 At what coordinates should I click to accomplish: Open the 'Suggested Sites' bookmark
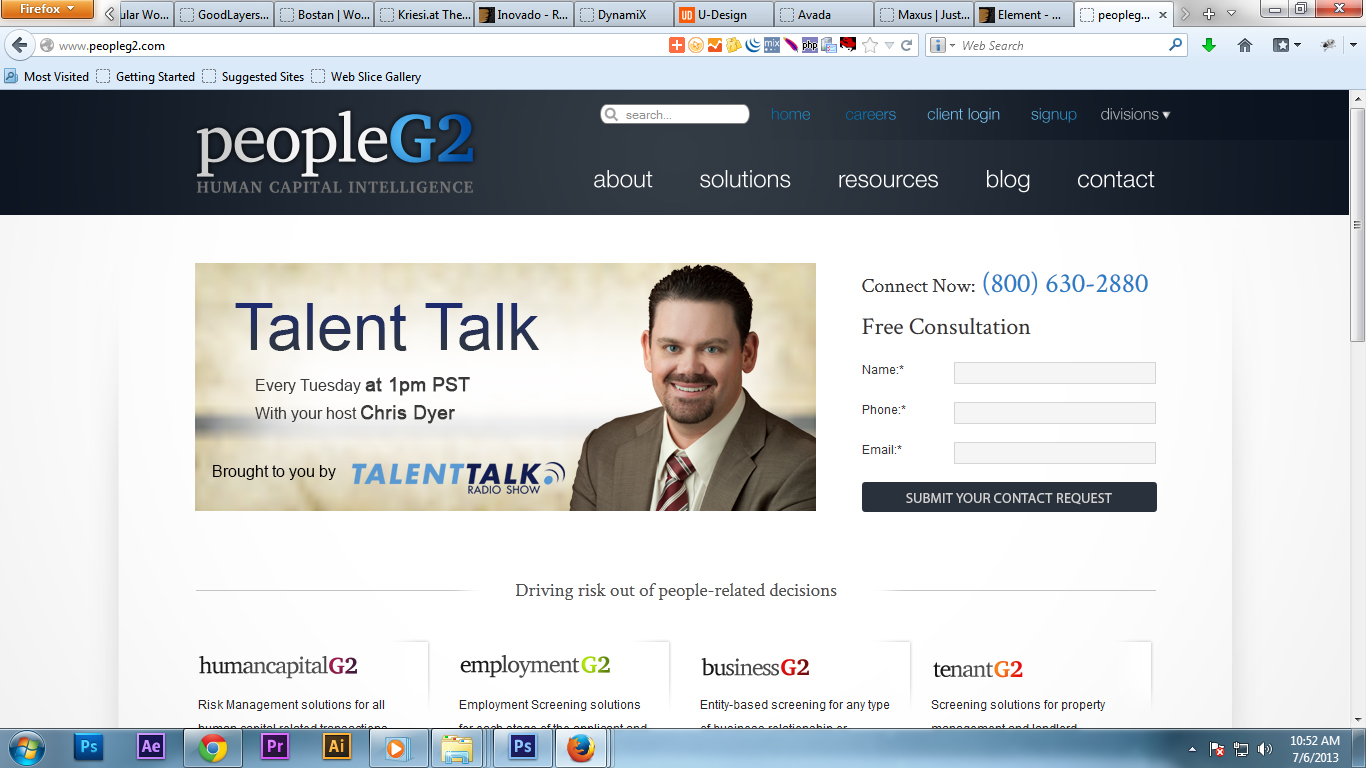coord(253,76)
